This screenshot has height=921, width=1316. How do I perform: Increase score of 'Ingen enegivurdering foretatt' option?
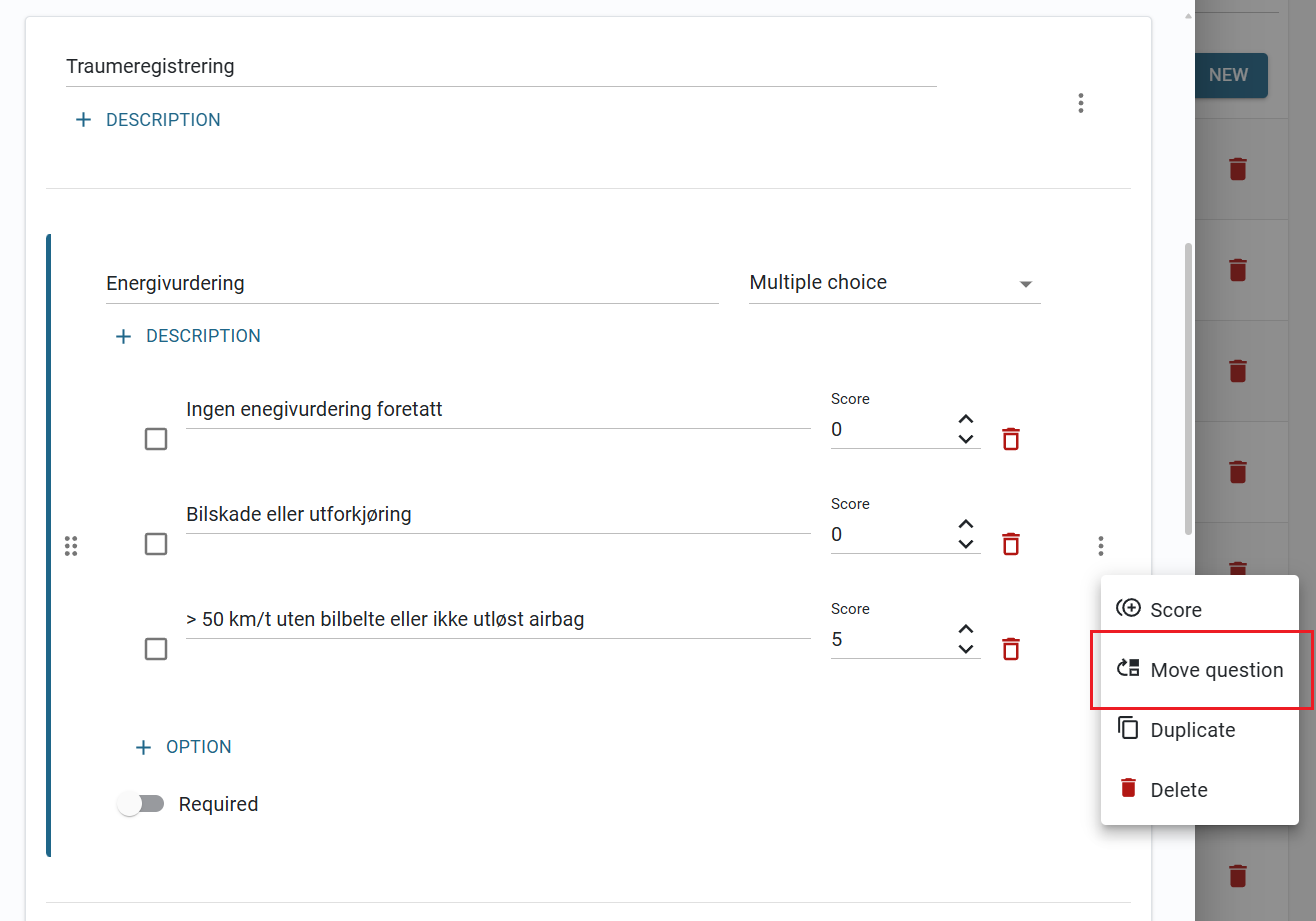[966, 420]
